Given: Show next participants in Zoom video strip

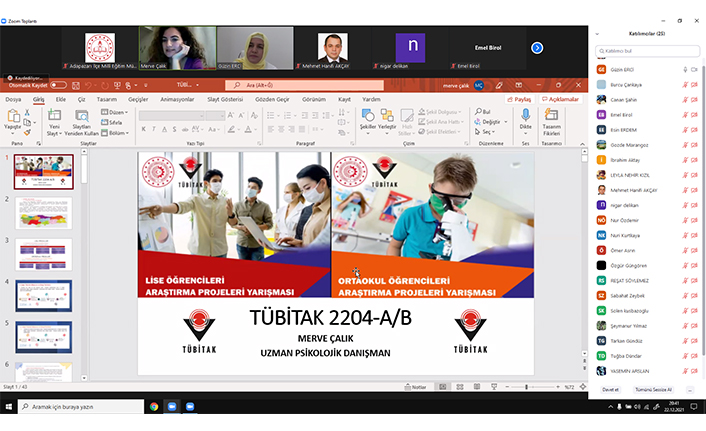Looking at the screenshot, I should [x=537, y=47].
